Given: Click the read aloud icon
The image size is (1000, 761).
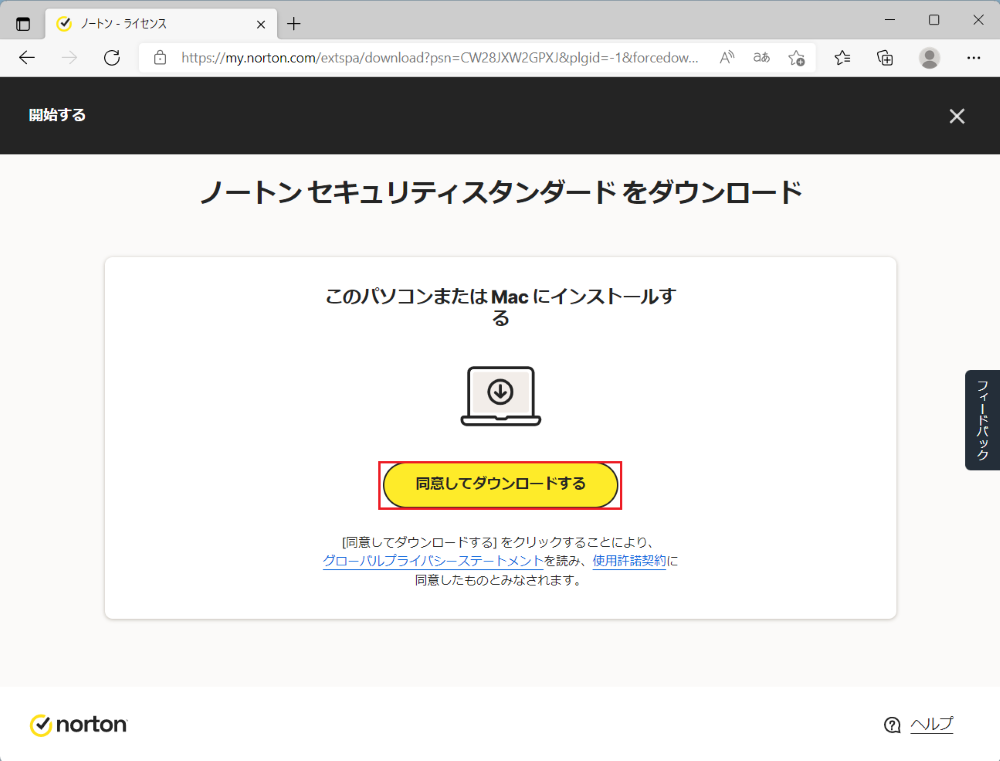Looking at the screenshot, I should (726, 58).
